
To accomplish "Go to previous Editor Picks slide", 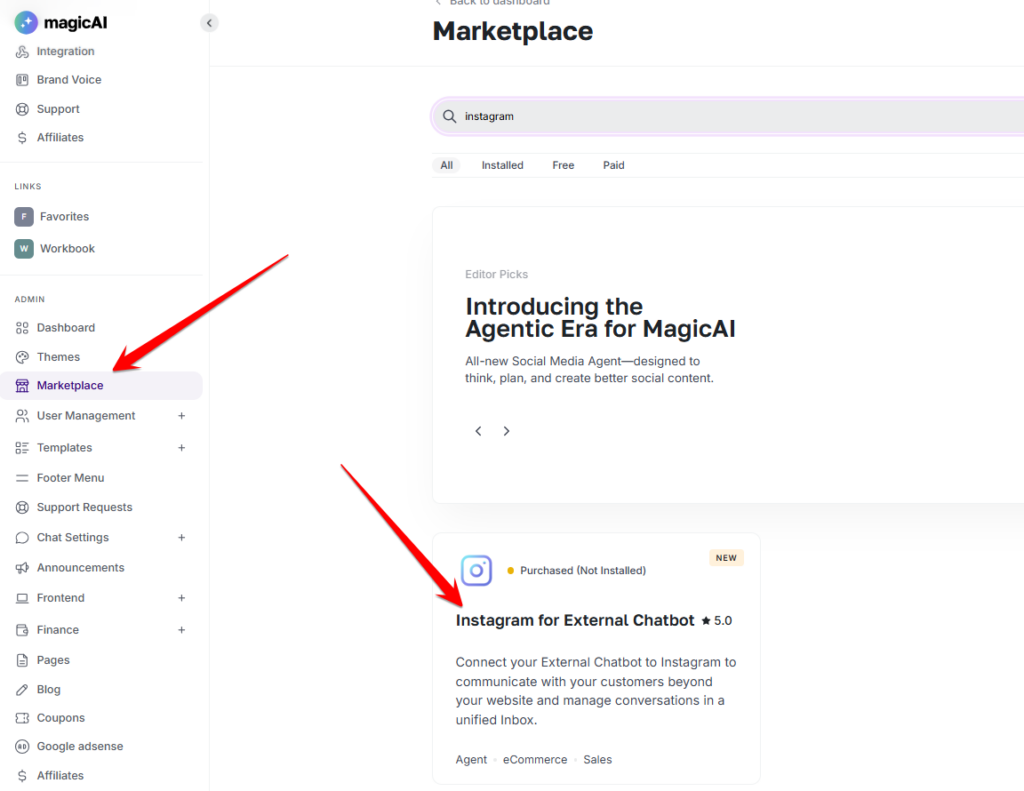I will click(478, 431).
